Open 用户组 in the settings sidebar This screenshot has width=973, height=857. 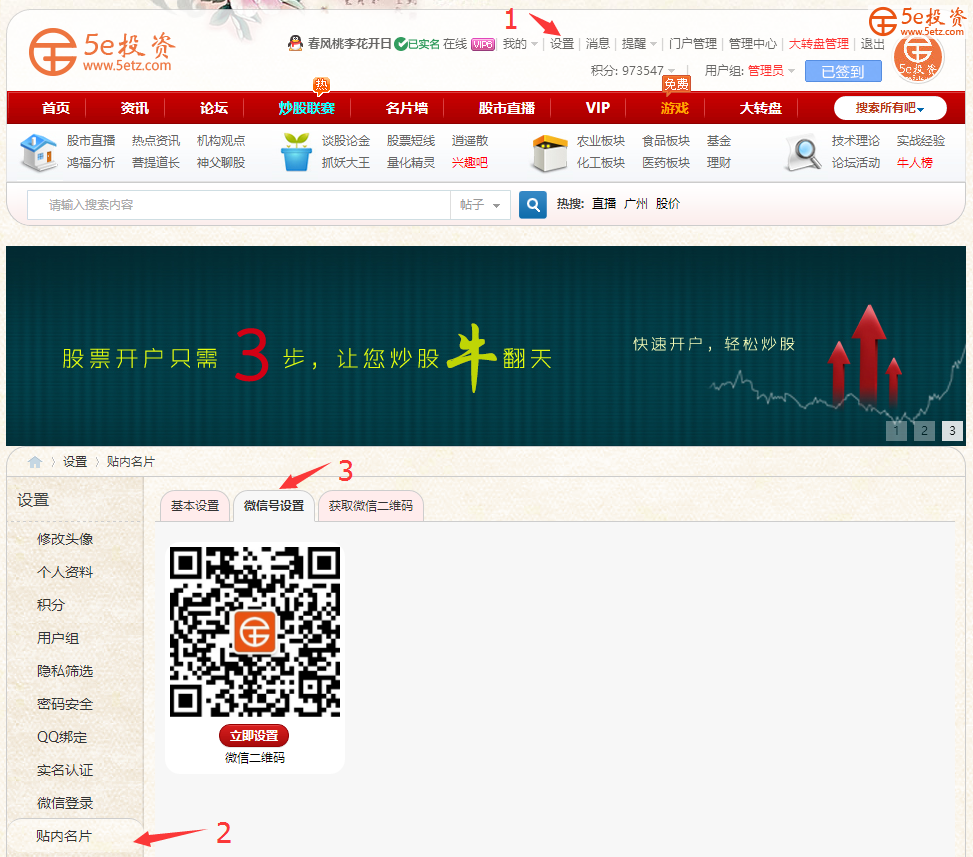tap(58, 638)
